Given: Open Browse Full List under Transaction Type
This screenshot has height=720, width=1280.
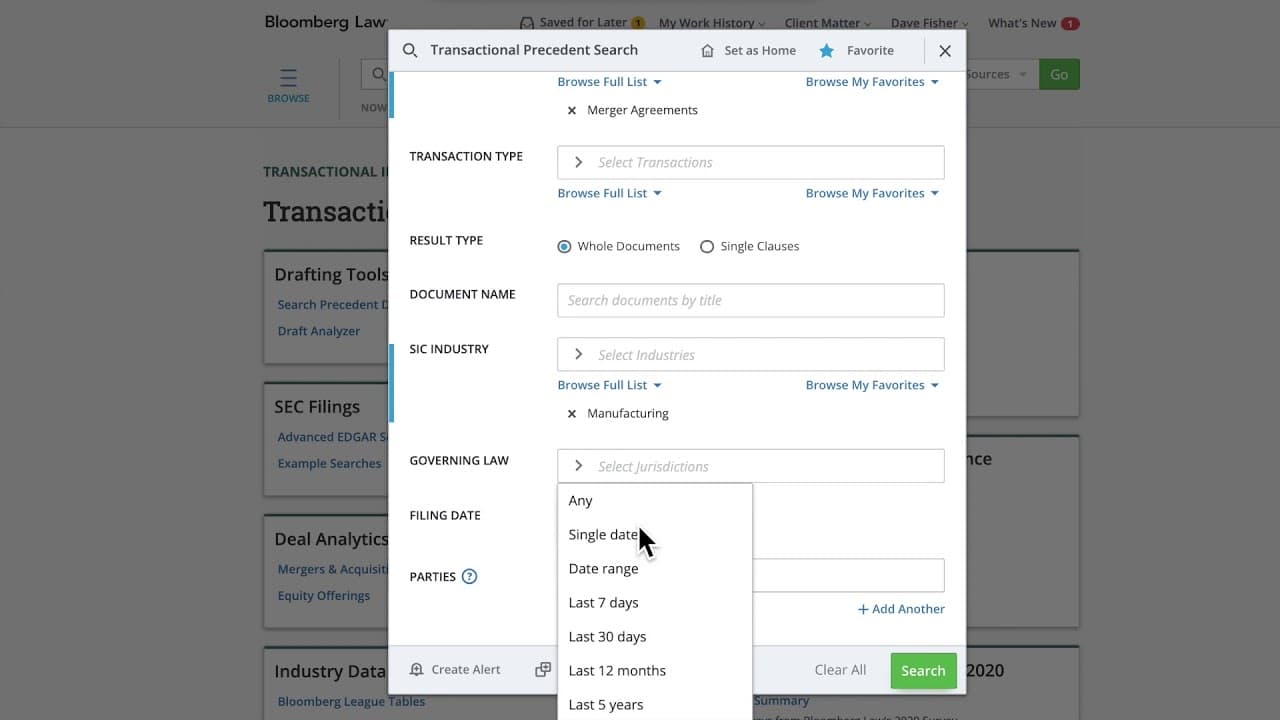Looking at the screenshot, I should 609,193.
